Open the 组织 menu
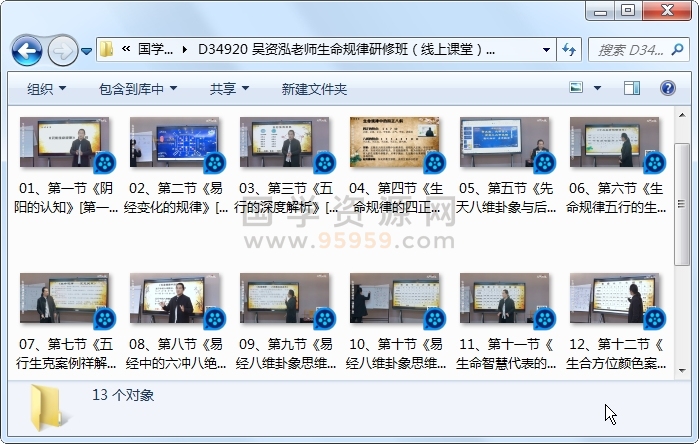 46,89
